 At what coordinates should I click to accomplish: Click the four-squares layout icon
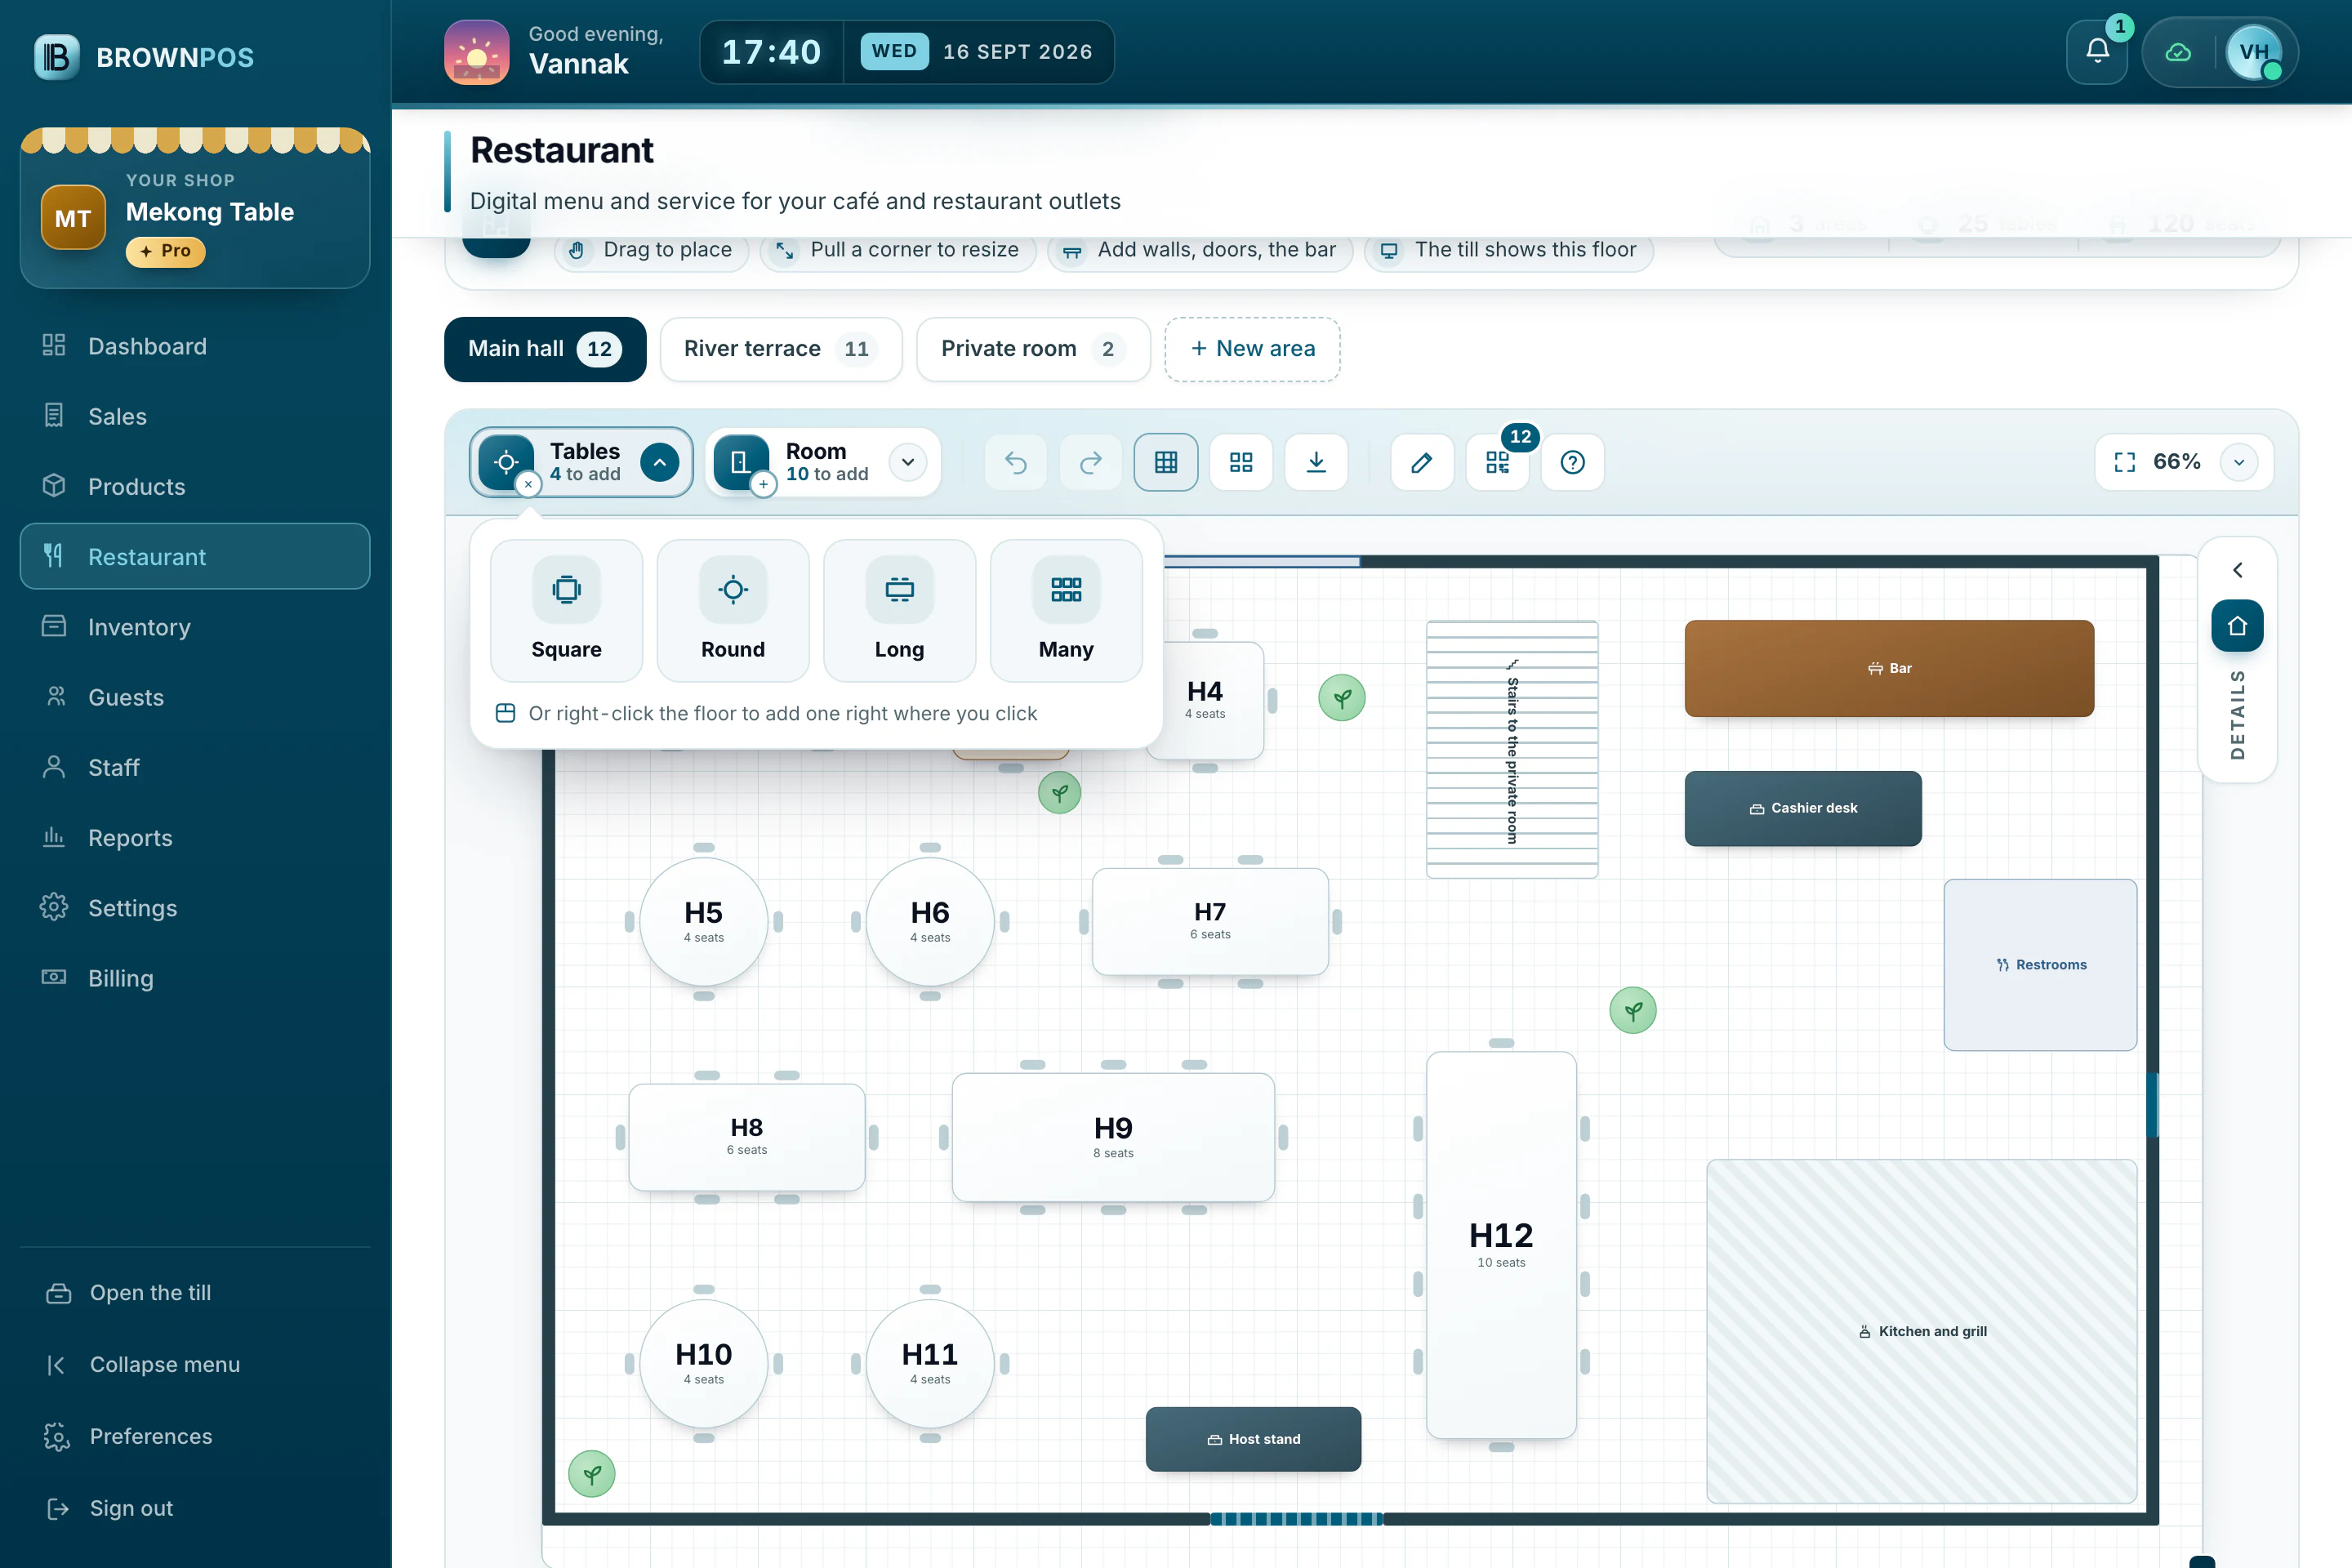click(1241, 462)
